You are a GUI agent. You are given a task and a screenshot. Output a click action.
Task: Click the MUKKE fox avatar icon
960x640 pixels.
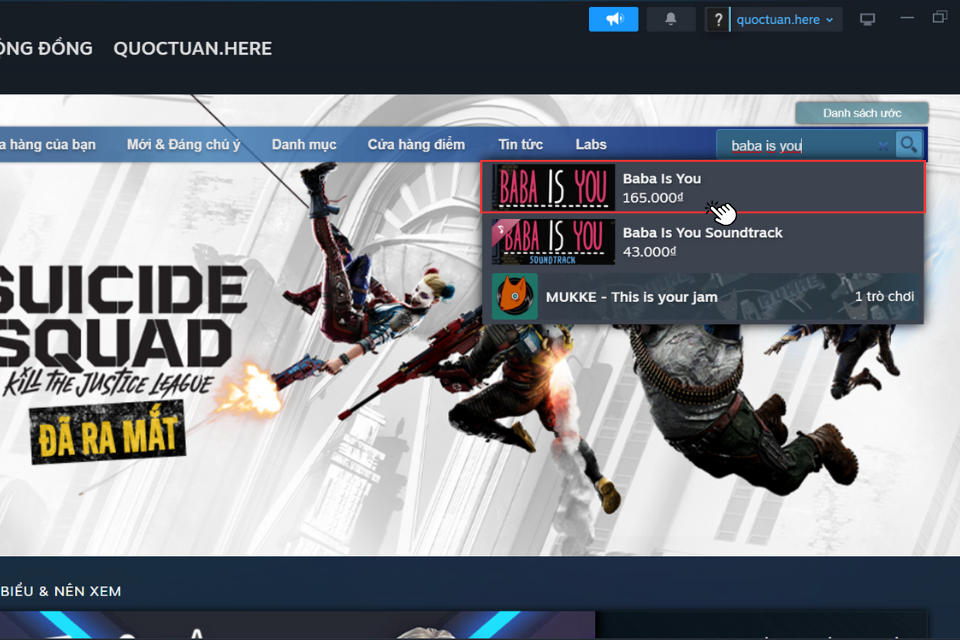point(514,296)
